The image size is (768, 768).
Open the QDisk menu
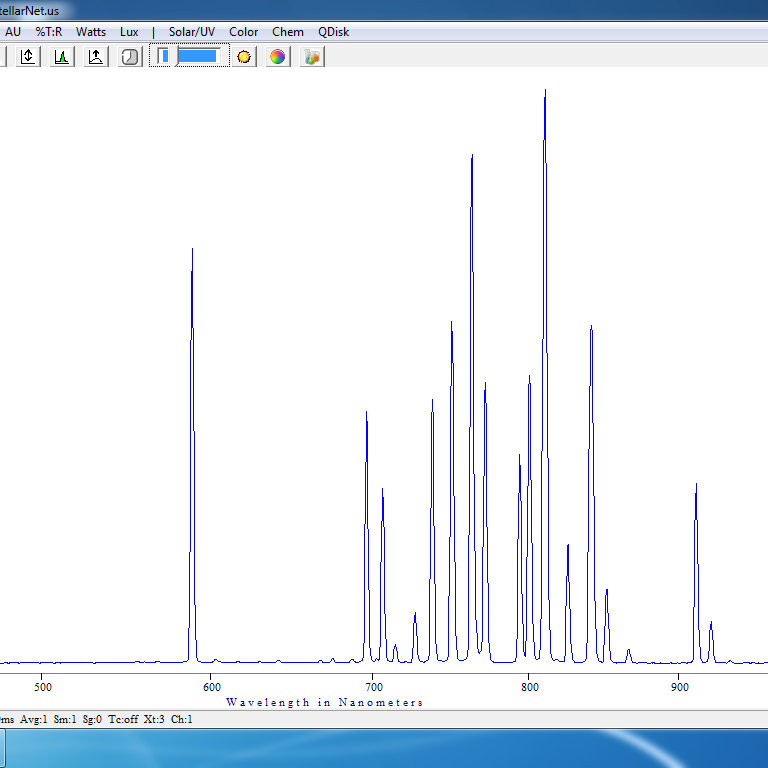pyautogui.click(x=334, y=32)
